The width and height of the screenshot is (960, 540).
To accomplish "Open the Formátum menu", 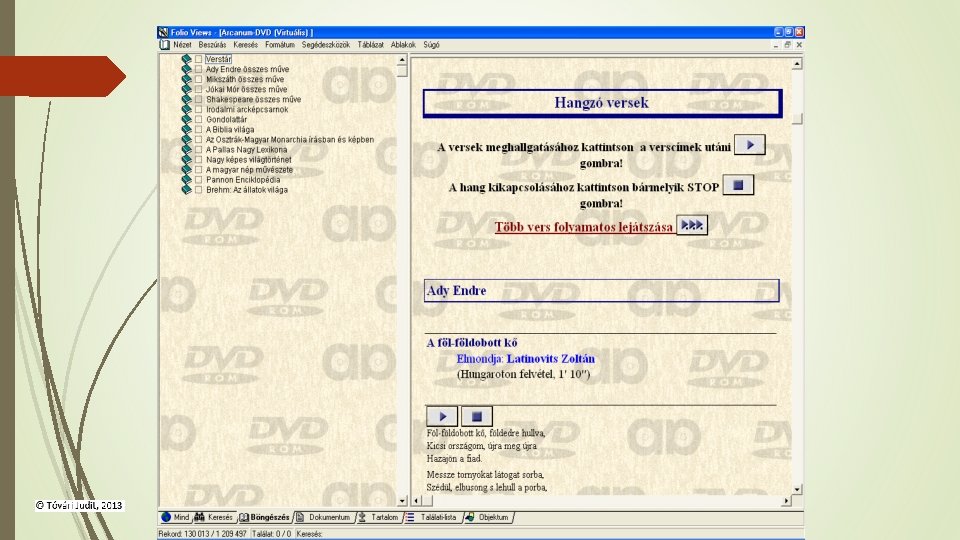I will coord(280,45).
